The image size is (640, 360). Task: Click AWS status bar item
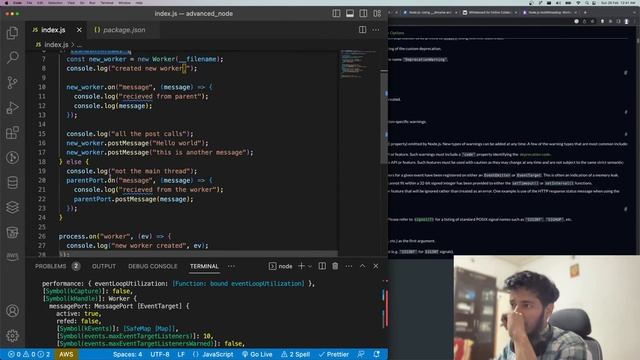click(x=66, y=354)
